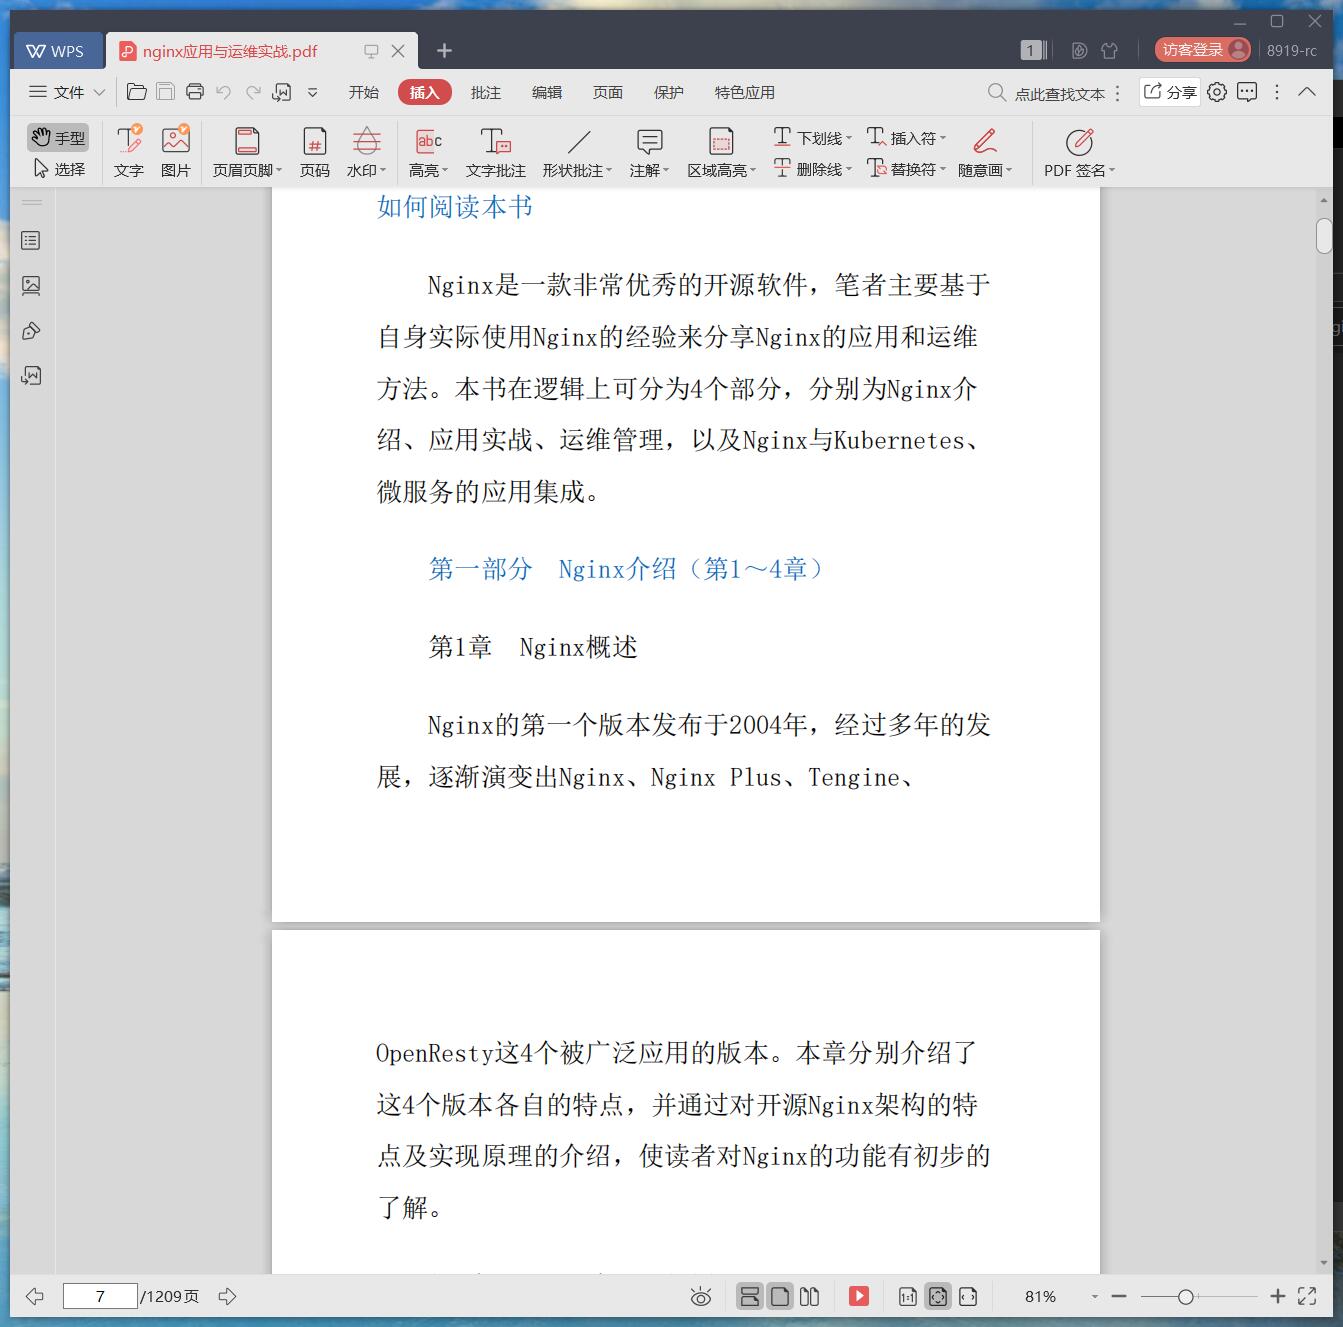Click the redo arrow icon

[x=253, y=92]
